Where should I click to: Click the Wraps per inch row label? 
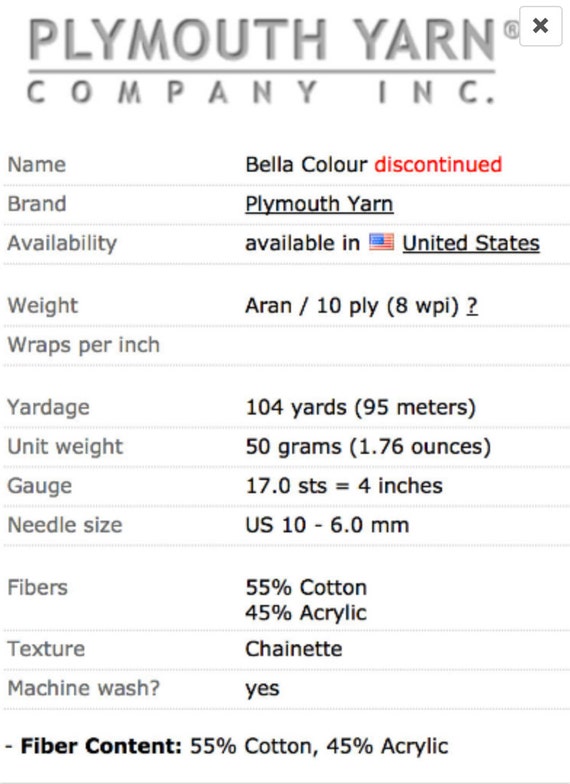[84, 345]
